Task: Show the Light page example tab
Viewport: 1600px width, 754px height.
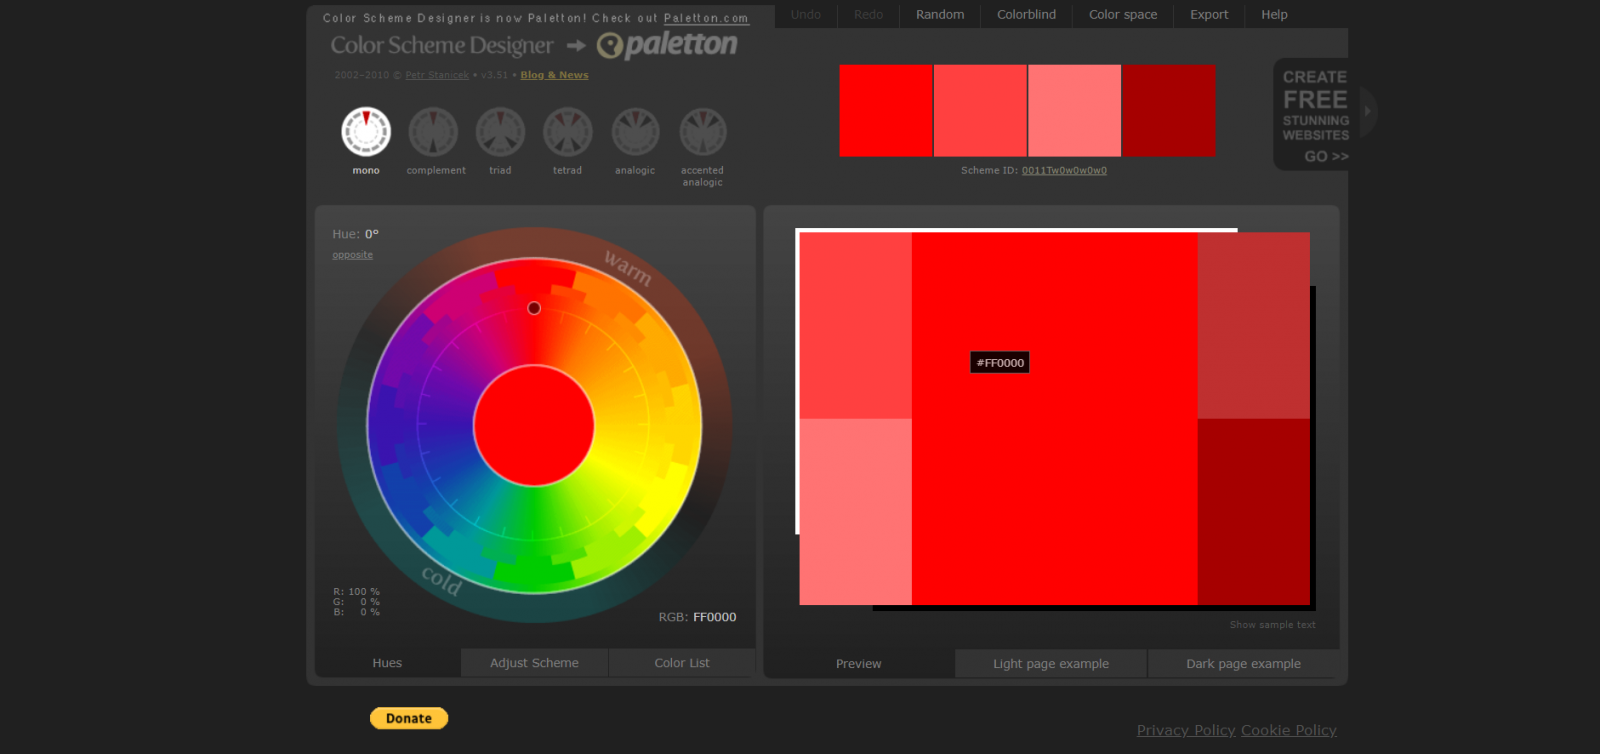Action: [1050, 664]
